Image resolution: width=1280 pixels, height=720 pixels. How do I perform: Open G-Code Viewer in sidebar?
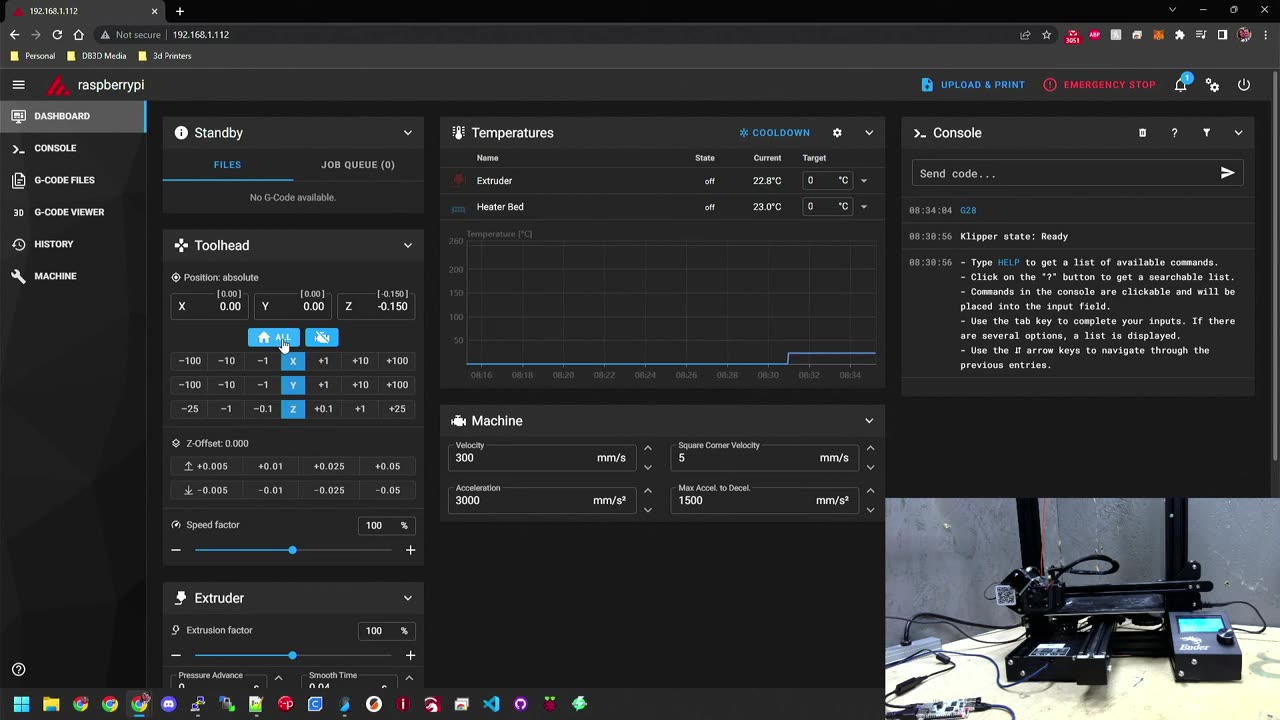pyautogui.click(x=72, y=212)
